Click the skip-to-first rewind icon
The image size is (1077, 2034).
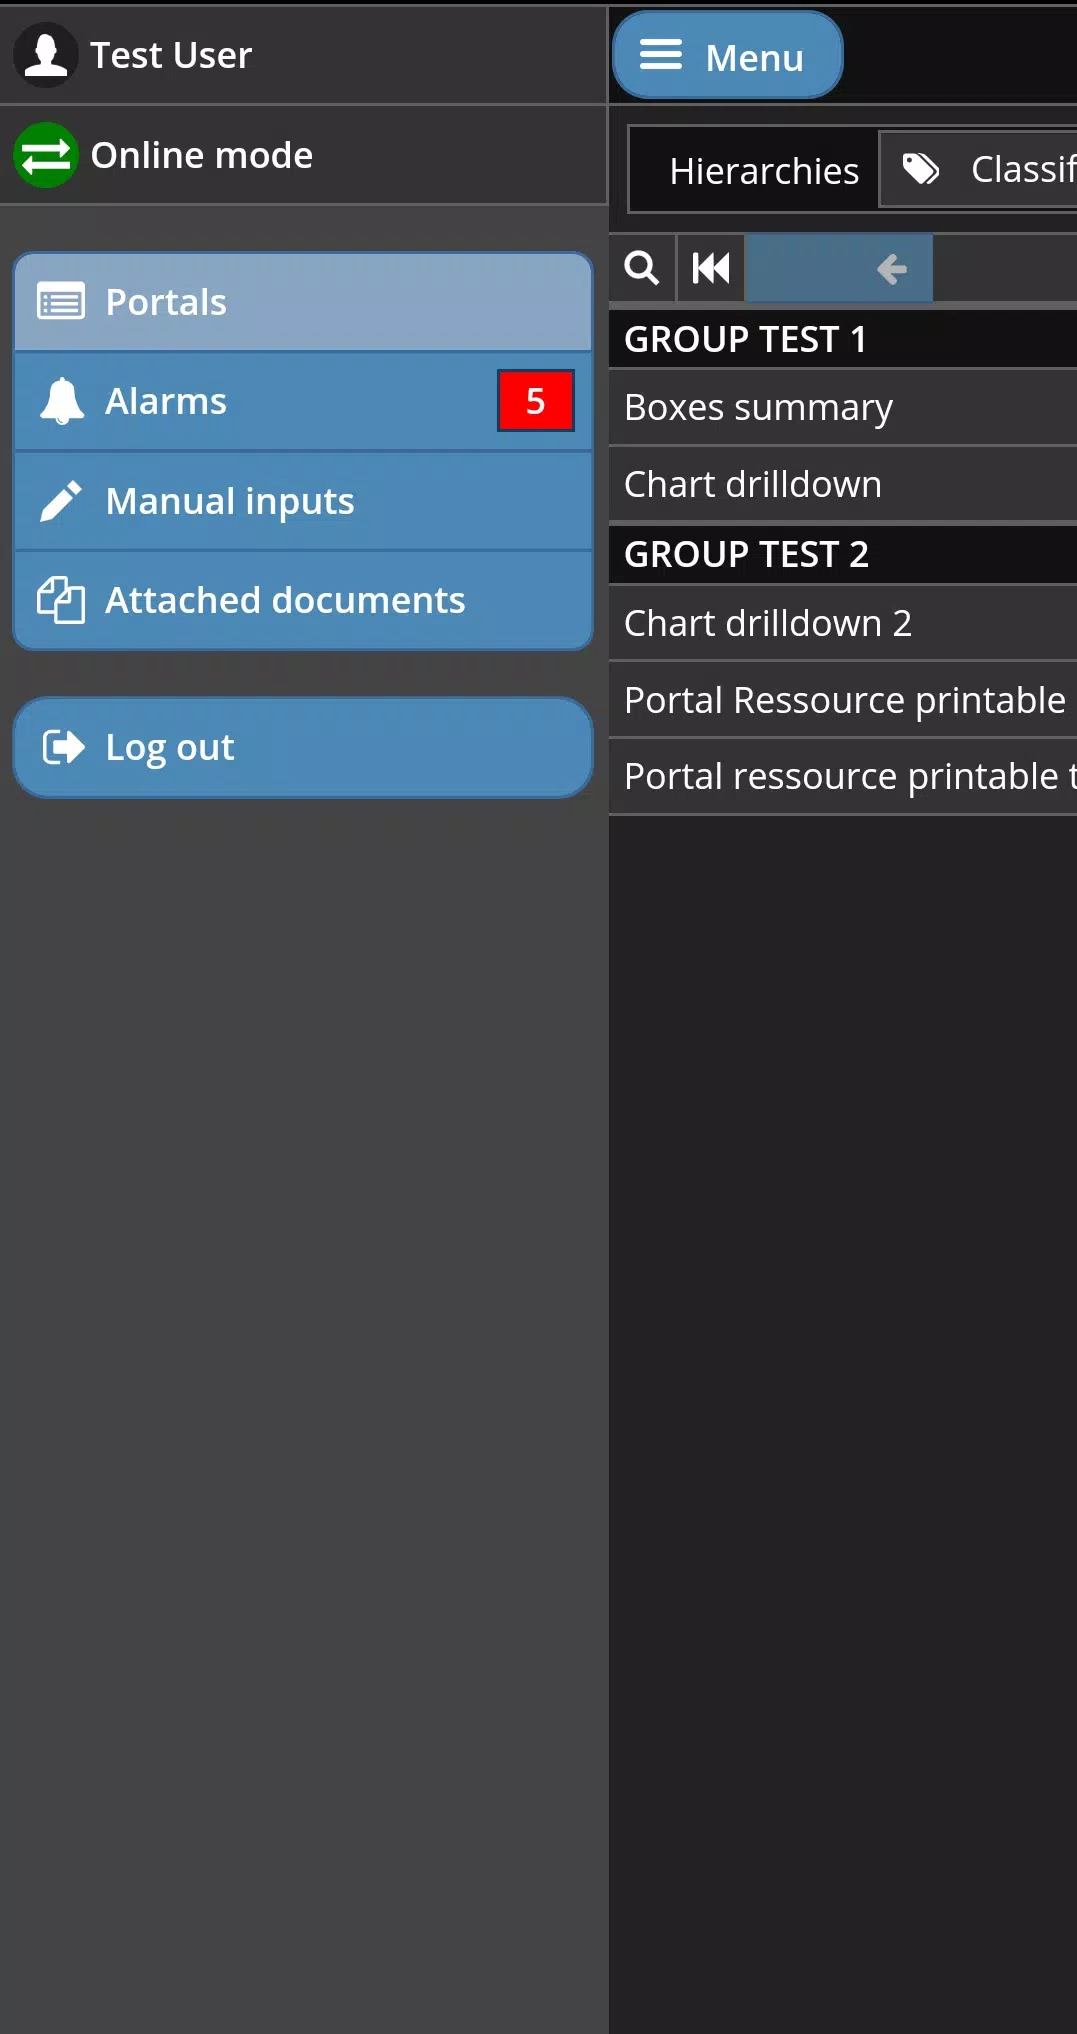(x=711, y=268)
